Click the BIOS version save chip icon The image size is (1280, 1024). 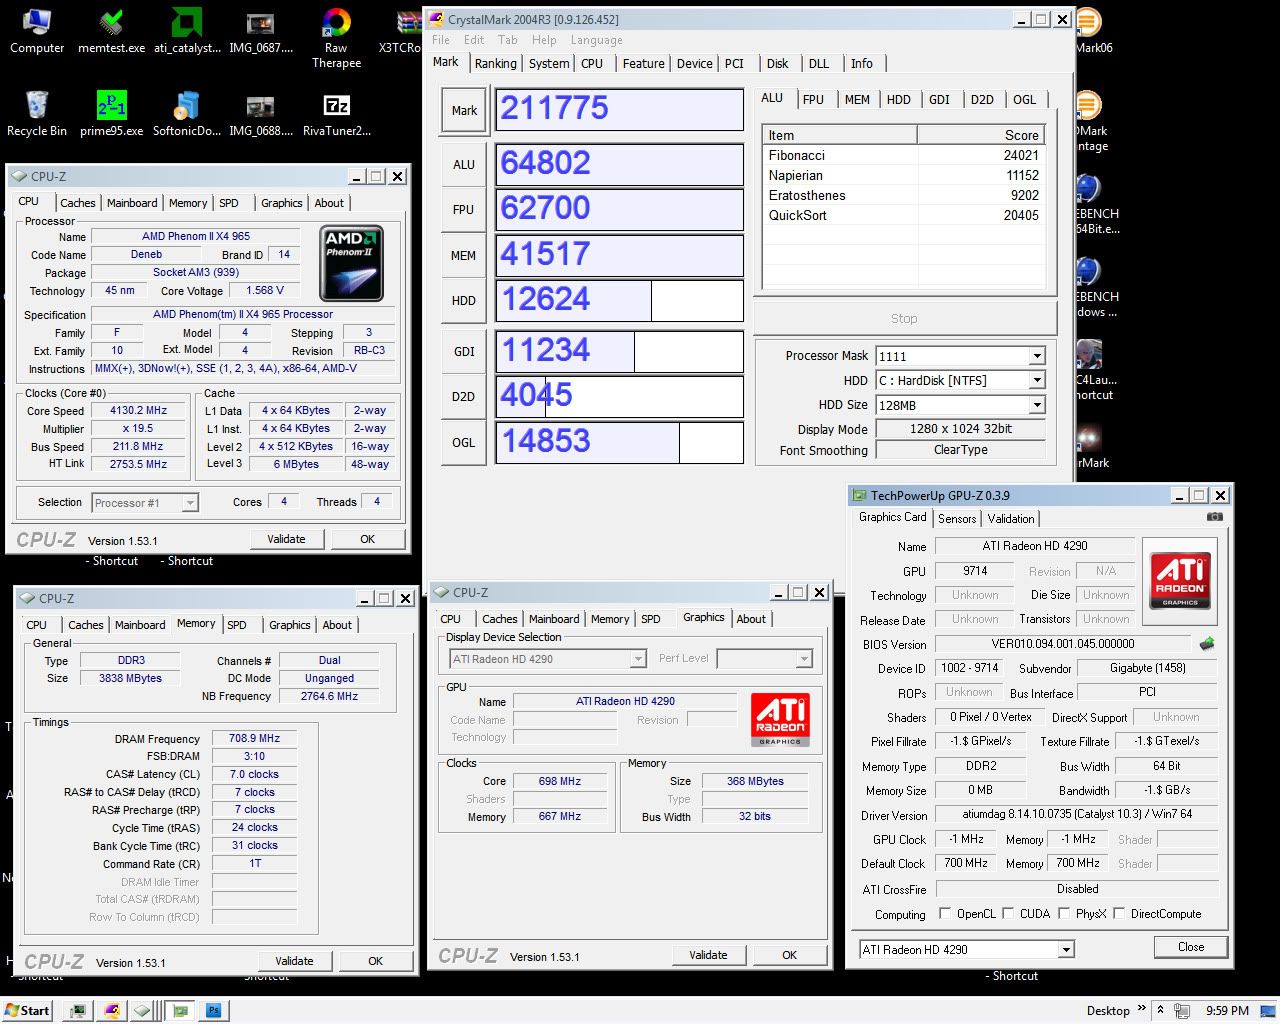[1207, 644]
